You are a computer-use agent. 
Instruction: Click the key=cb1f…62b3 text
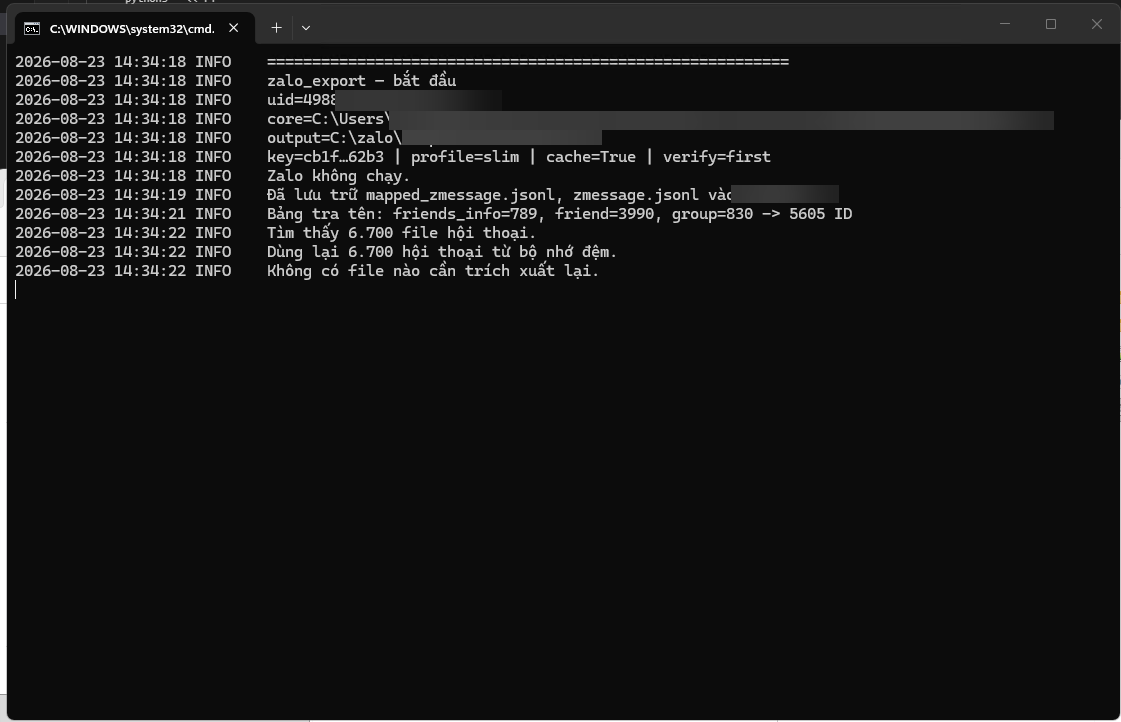point(325,157)
